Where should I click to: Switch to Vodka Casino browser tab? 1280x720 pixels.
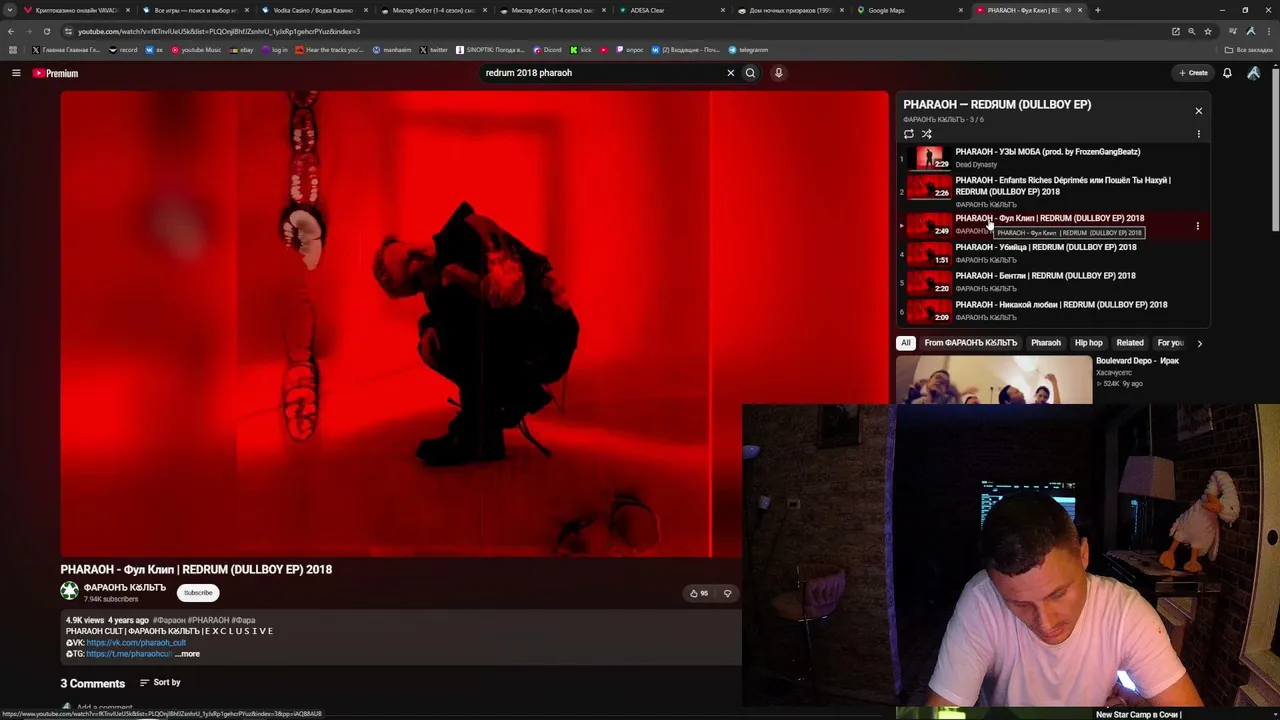tap(312, 10)
